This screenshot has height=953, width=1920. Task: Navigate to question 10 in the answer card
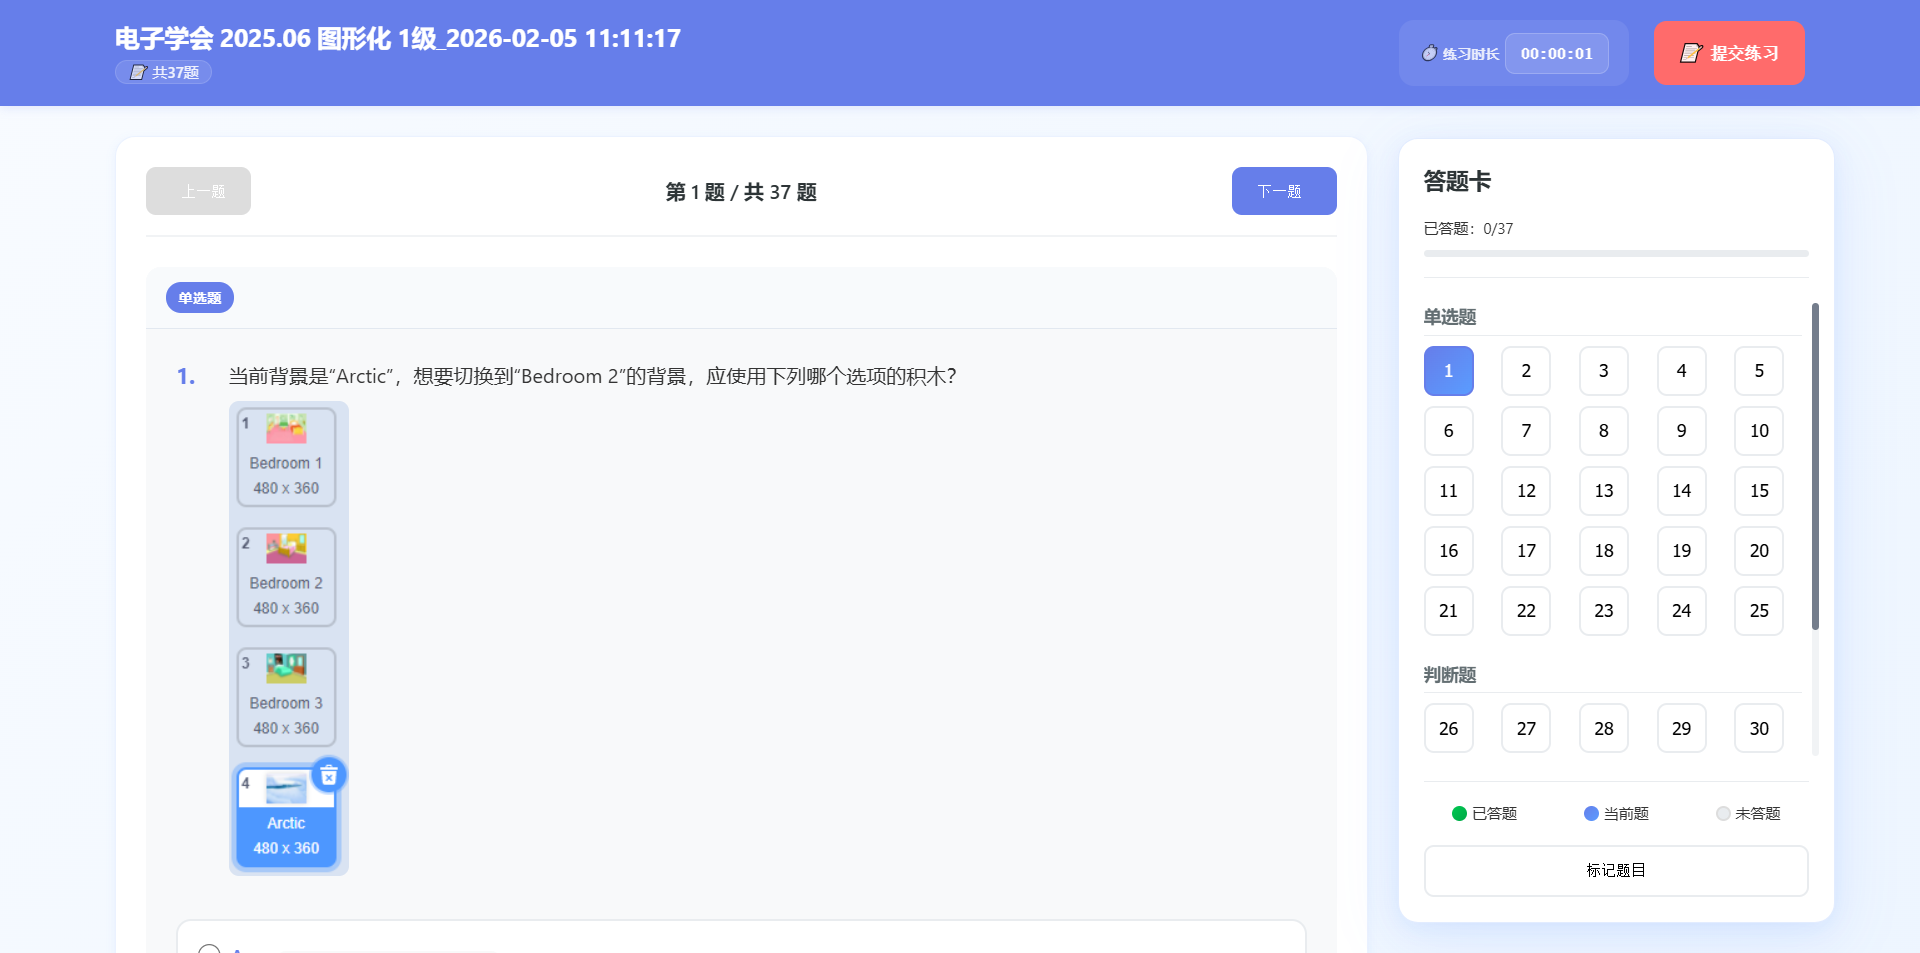tap(1759, 431)
